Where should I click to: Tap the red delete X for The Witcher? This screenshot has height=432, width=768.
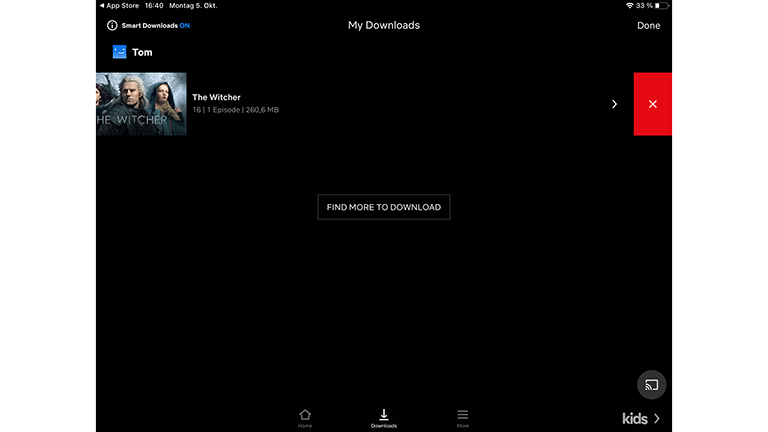coord(652,104)
